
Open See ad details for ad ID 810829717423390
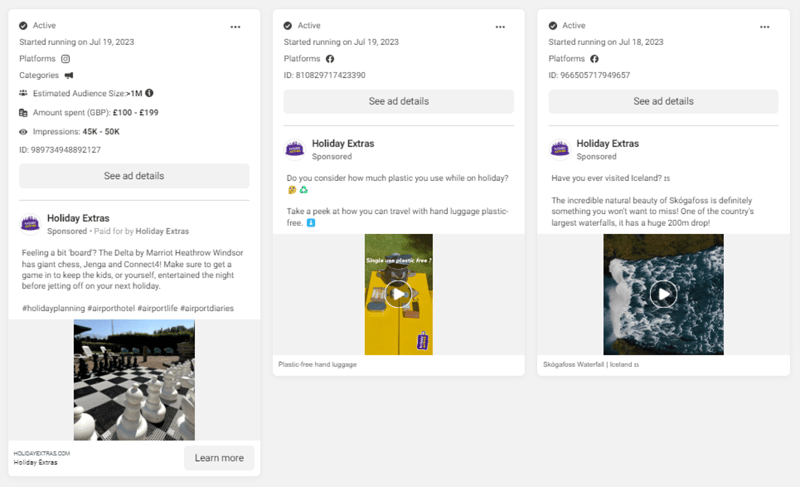(x=398, y=101)
